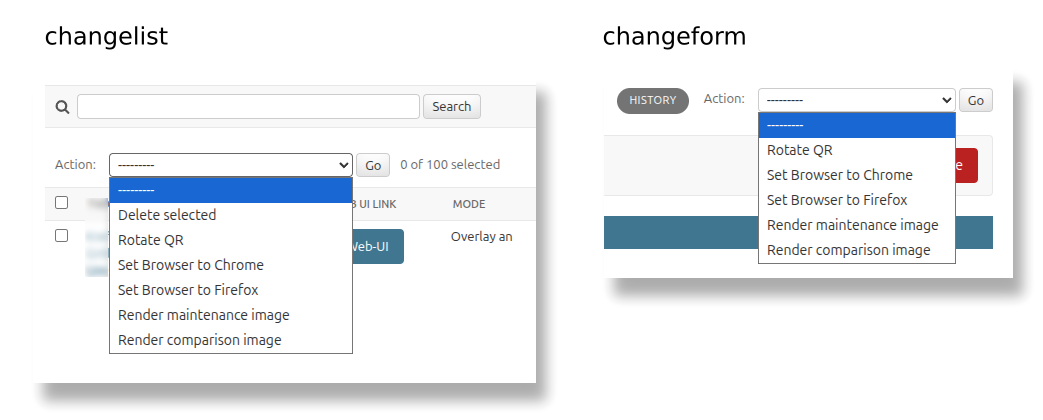Choose Render comparison image in changeform
This screenshot has width=1043, height=420.
849,250
